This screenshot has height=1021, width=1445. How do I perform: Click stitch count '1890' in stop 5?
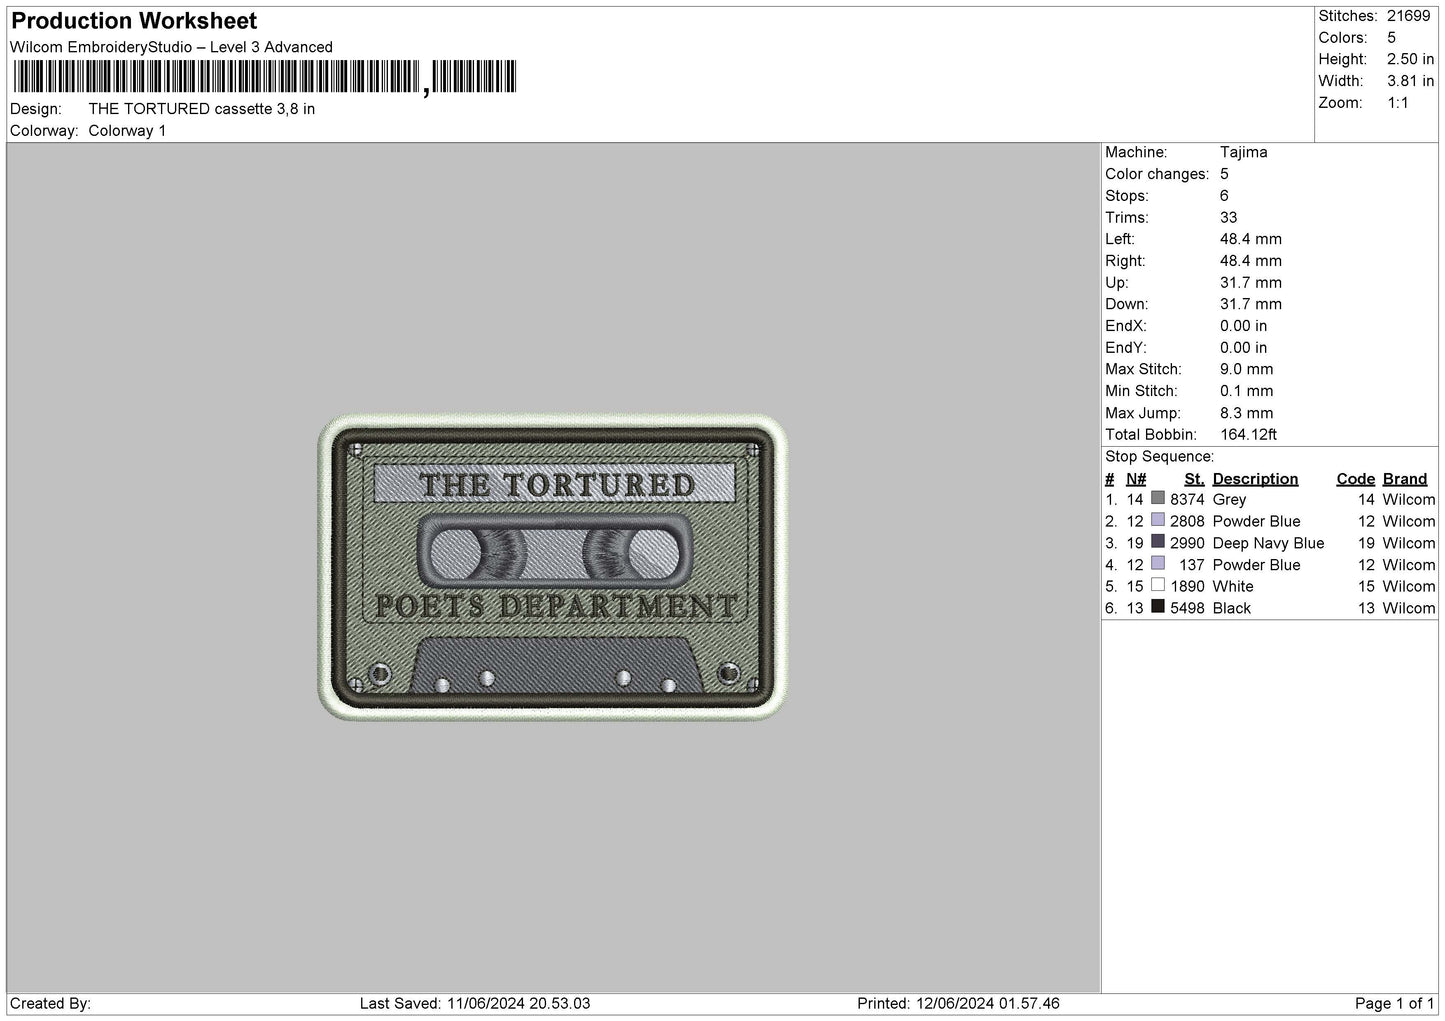pyautogui.click(x=1187, y=586)
